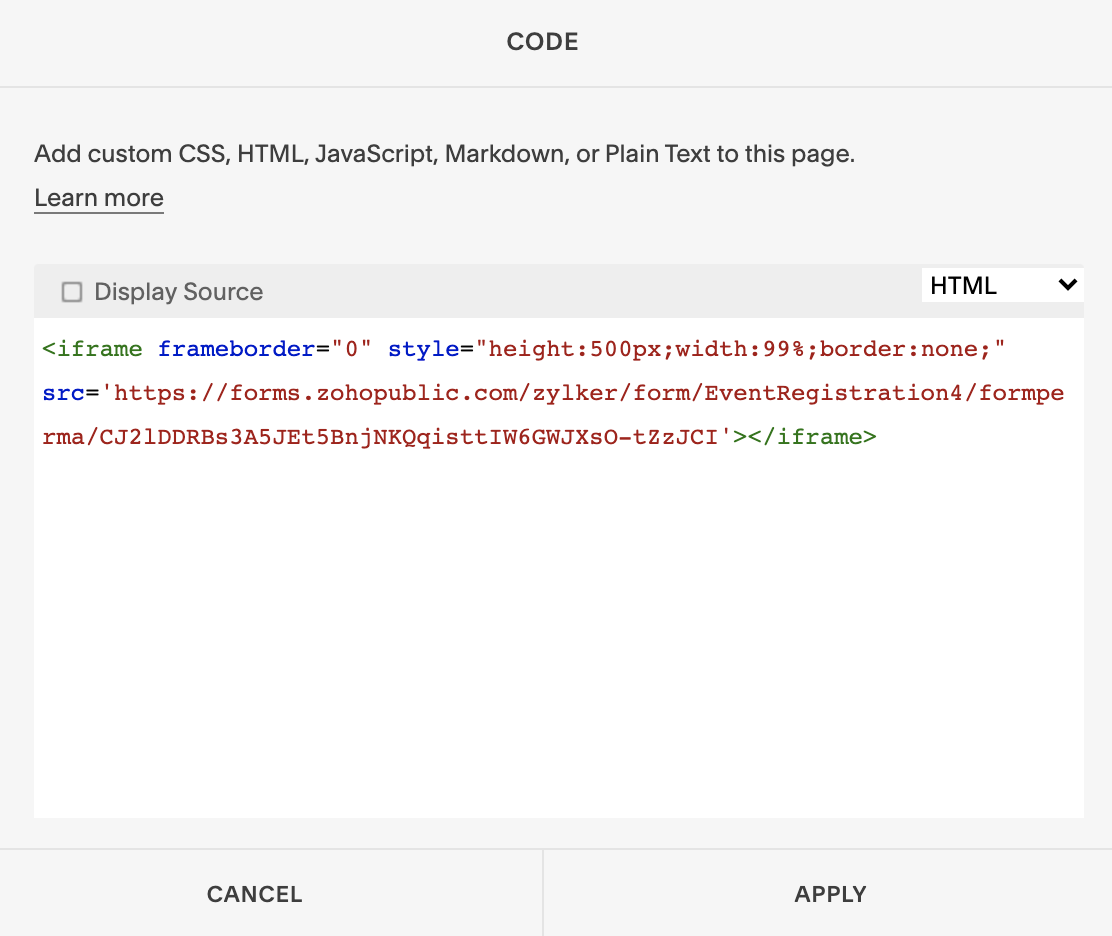The width and height of the screenshot is (1112, 936).
Task: Open the HTML language dropdown
Action: pos(1002,285)
